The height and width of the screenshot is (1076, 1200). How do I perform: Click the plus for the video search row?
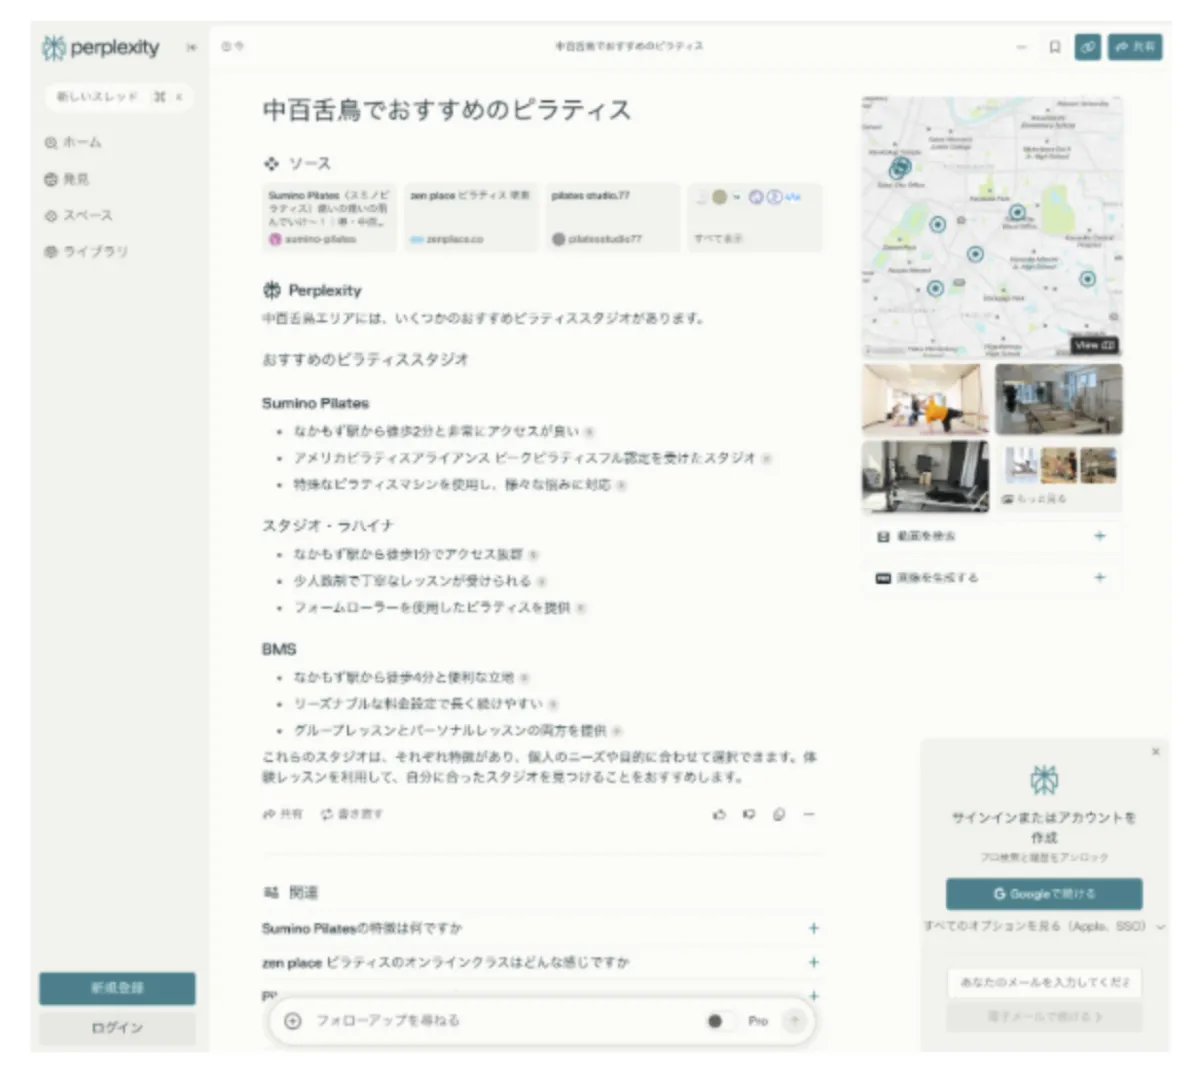pos(1100,536)
